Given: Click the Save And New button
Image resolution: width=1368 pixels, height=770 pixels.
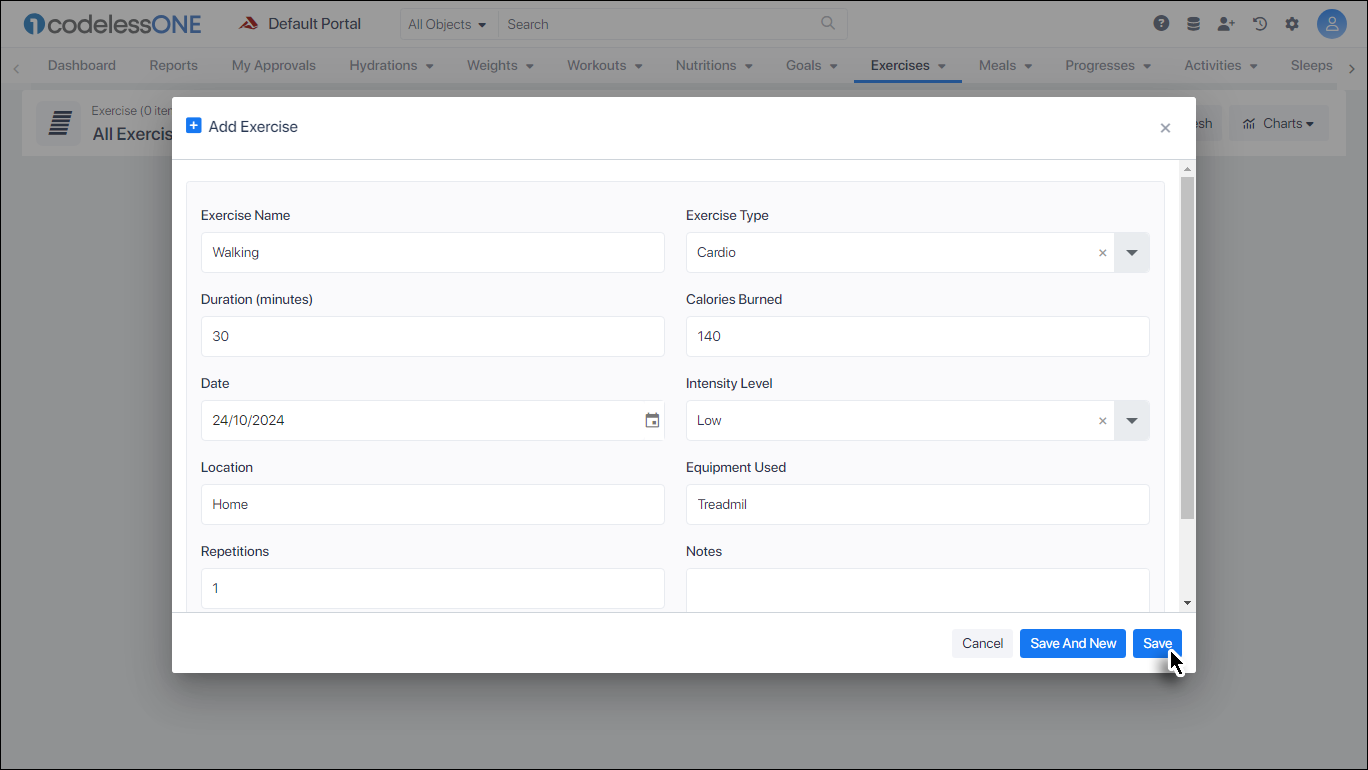Looking at the screenshot, I should pyautogui.click(x=1072, y=643).
